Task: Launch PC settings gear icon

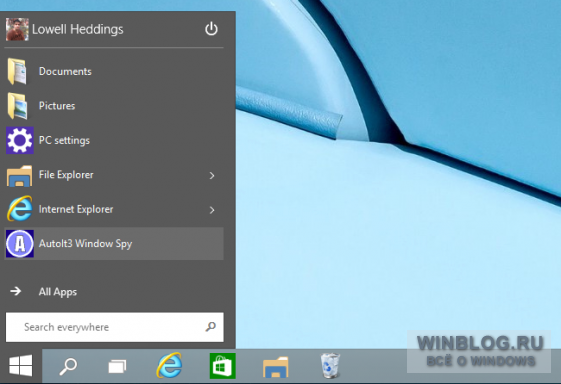Action: (20, 140)
